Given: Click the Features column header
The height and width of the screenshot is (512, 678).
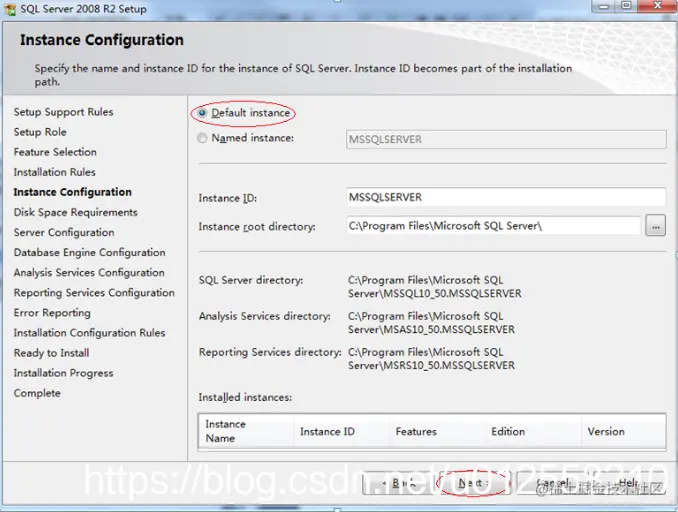Looking at the screenshot, I should point(437,431).
